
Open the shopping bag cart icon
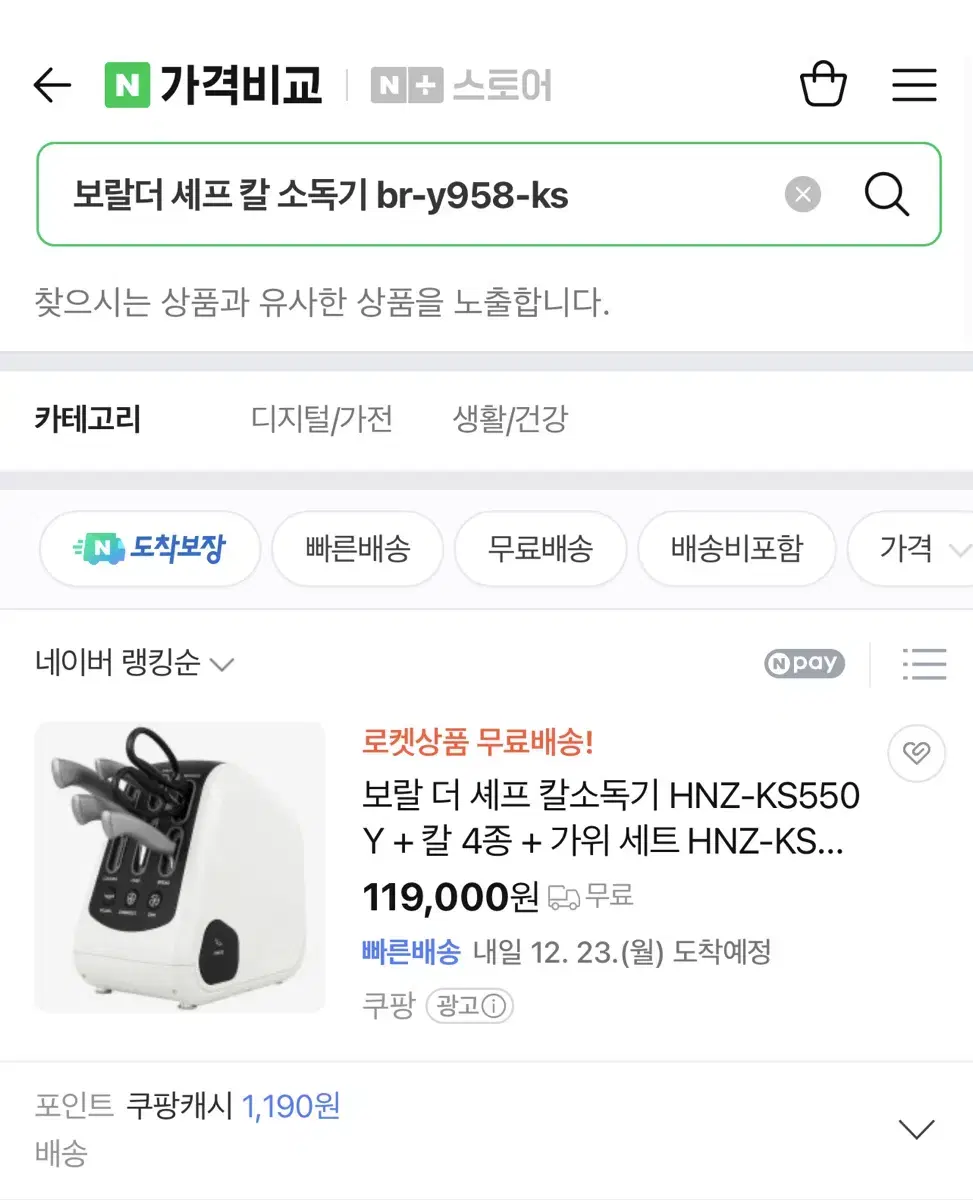tap(823, 85)
